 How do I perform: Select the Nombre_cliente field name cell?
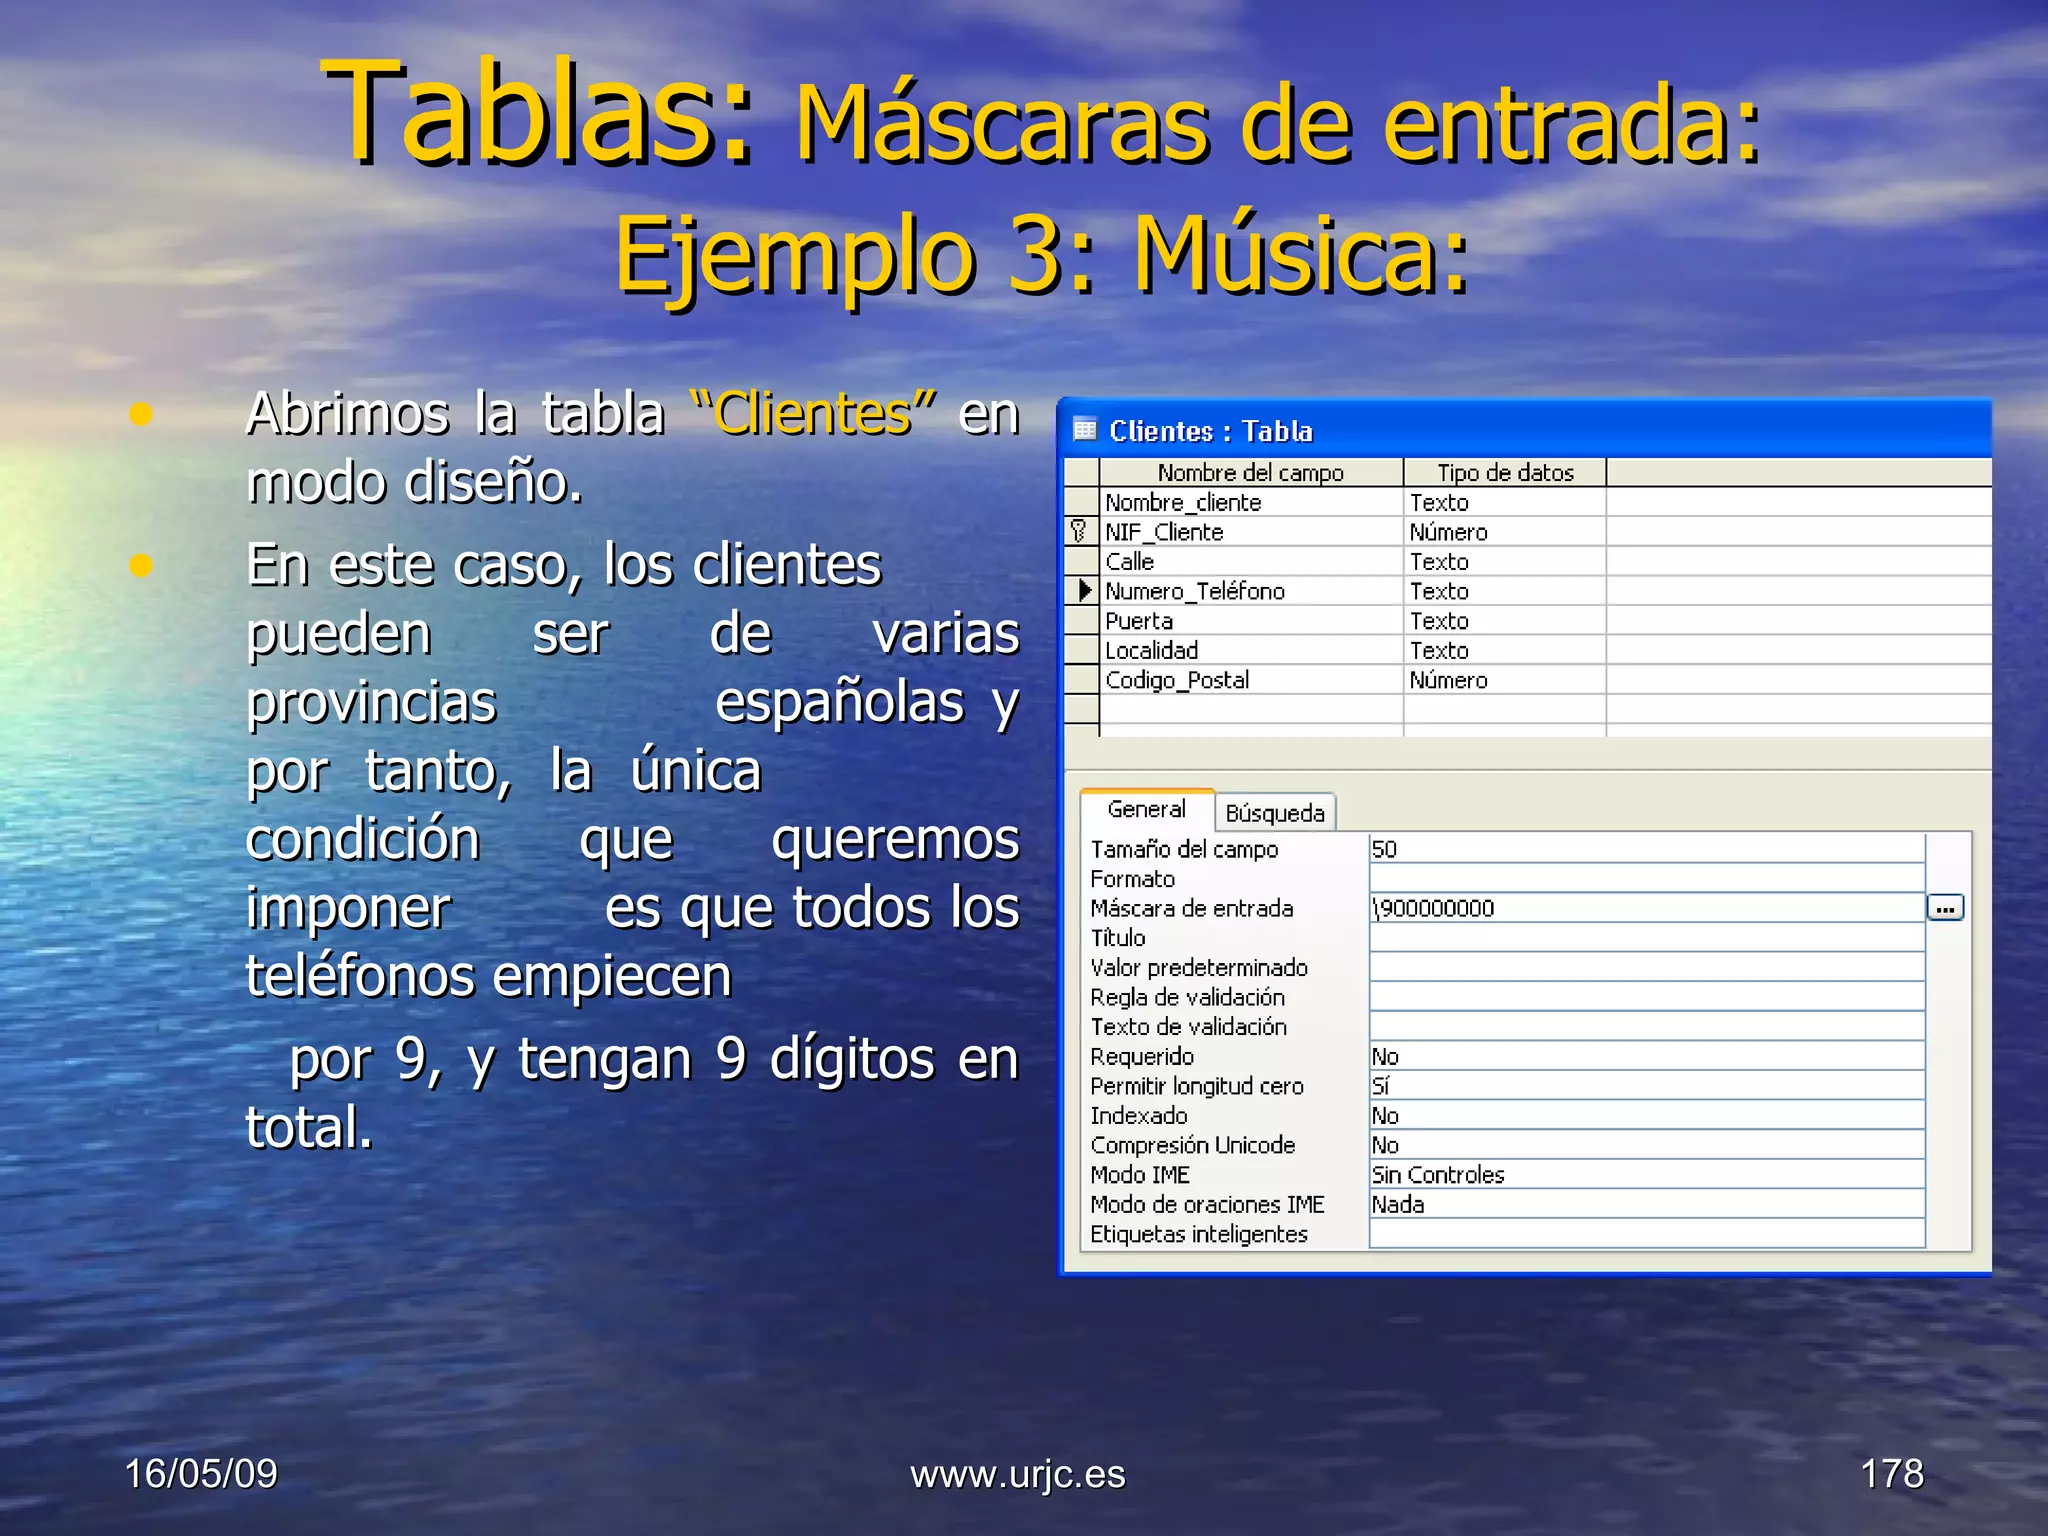point(1251,502)
